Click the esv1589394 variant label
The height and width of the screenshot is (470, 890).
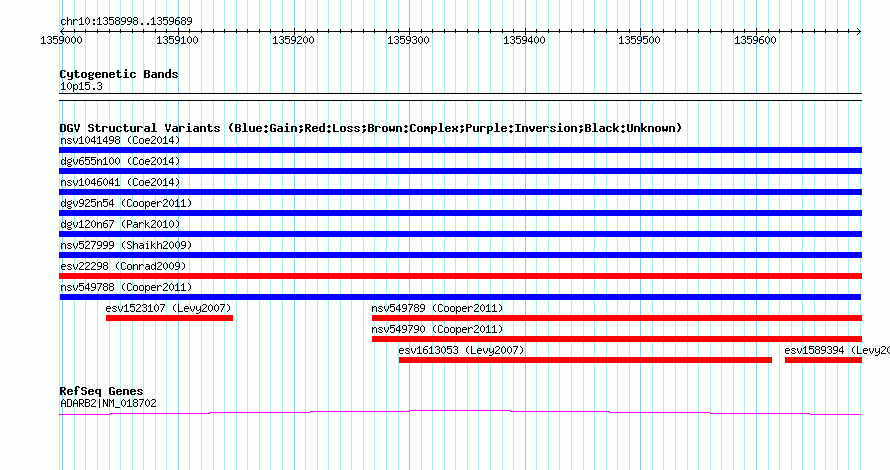pyautogui.click(x=837, y=350)
